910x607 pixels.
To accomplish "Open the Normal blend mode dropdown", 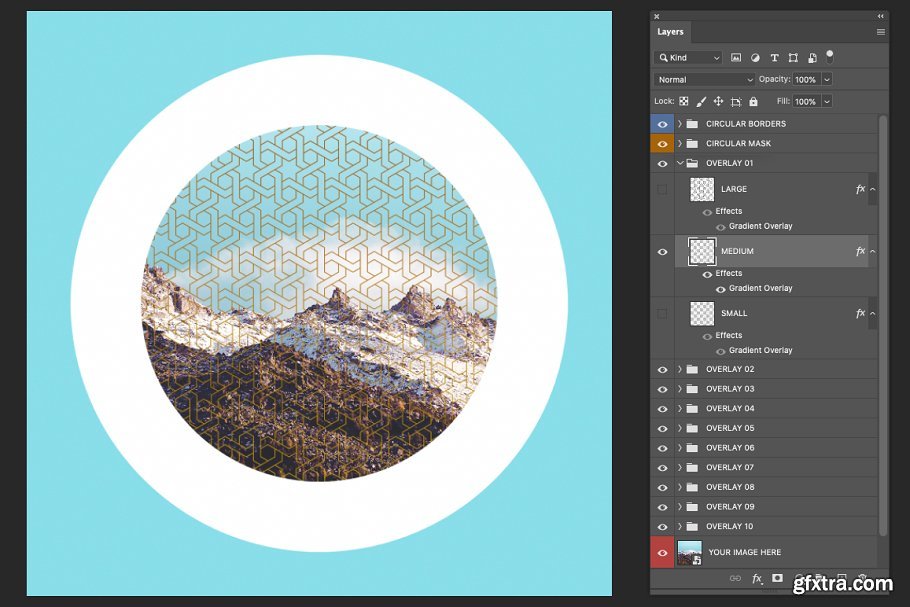I will (705, 79).
